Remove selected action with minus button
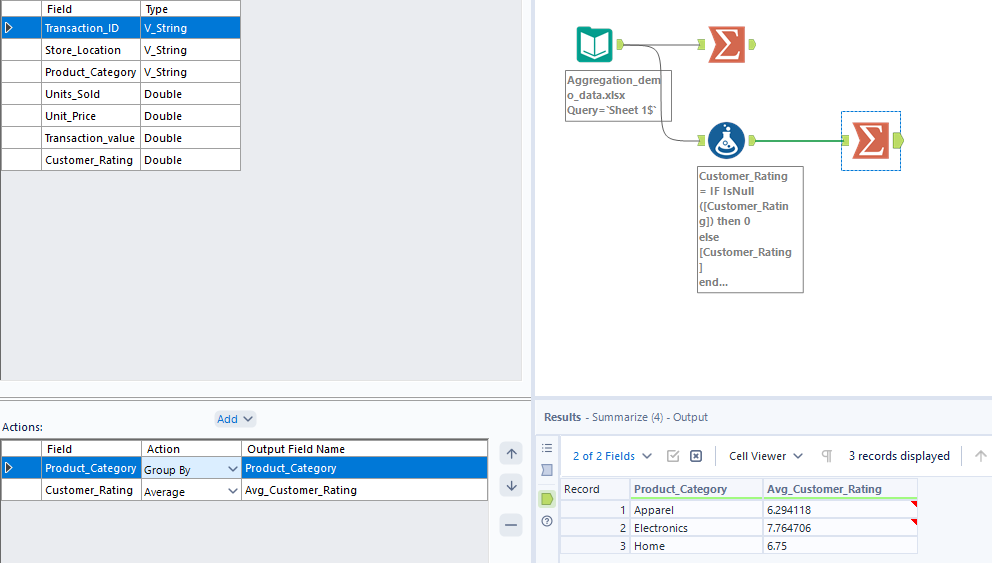This screenshot has width=992, height=563. [x=511, y=525]
